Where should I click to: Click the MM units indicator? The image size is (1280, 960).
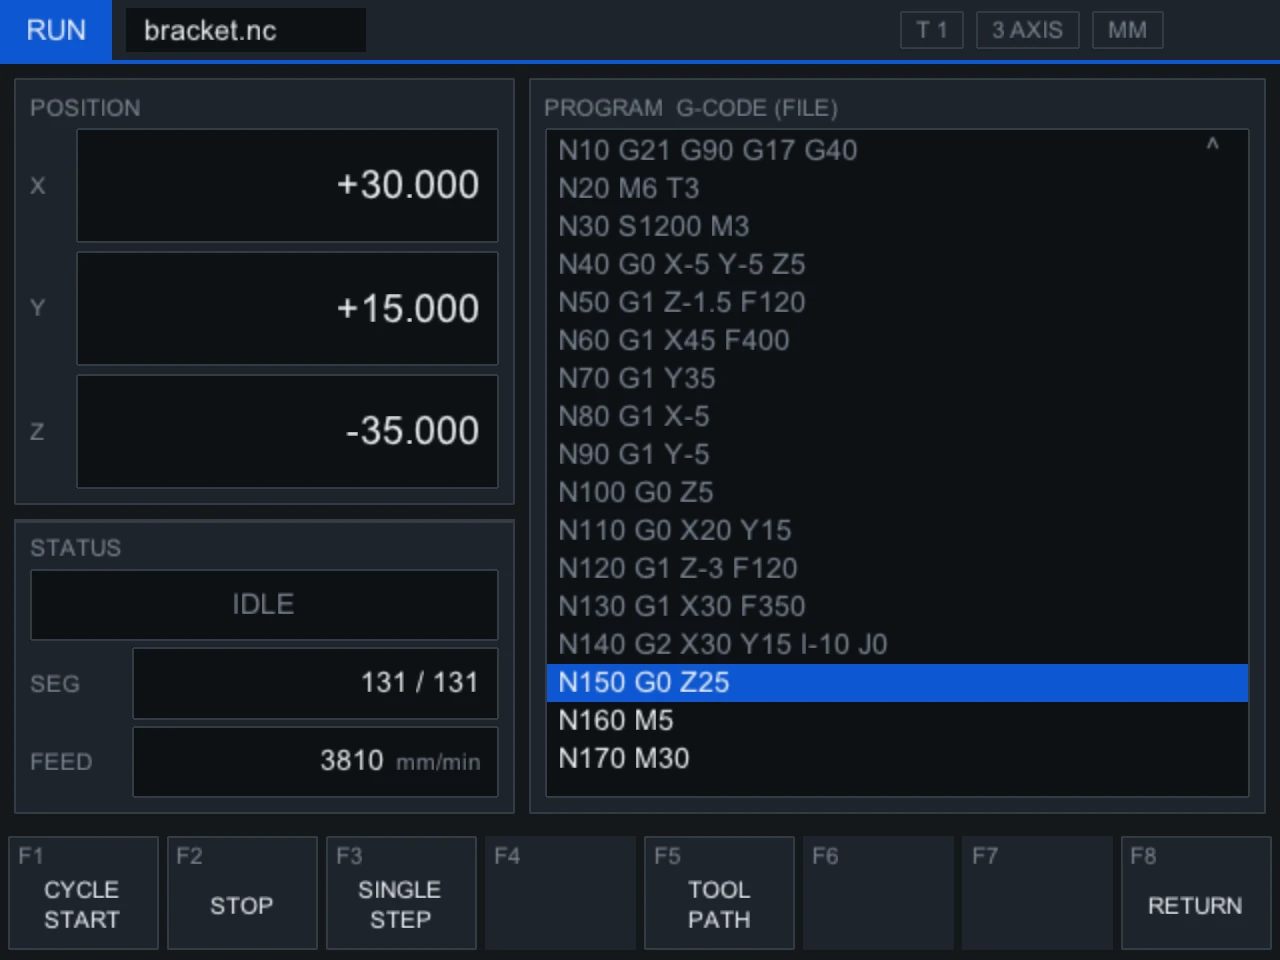1127,30
